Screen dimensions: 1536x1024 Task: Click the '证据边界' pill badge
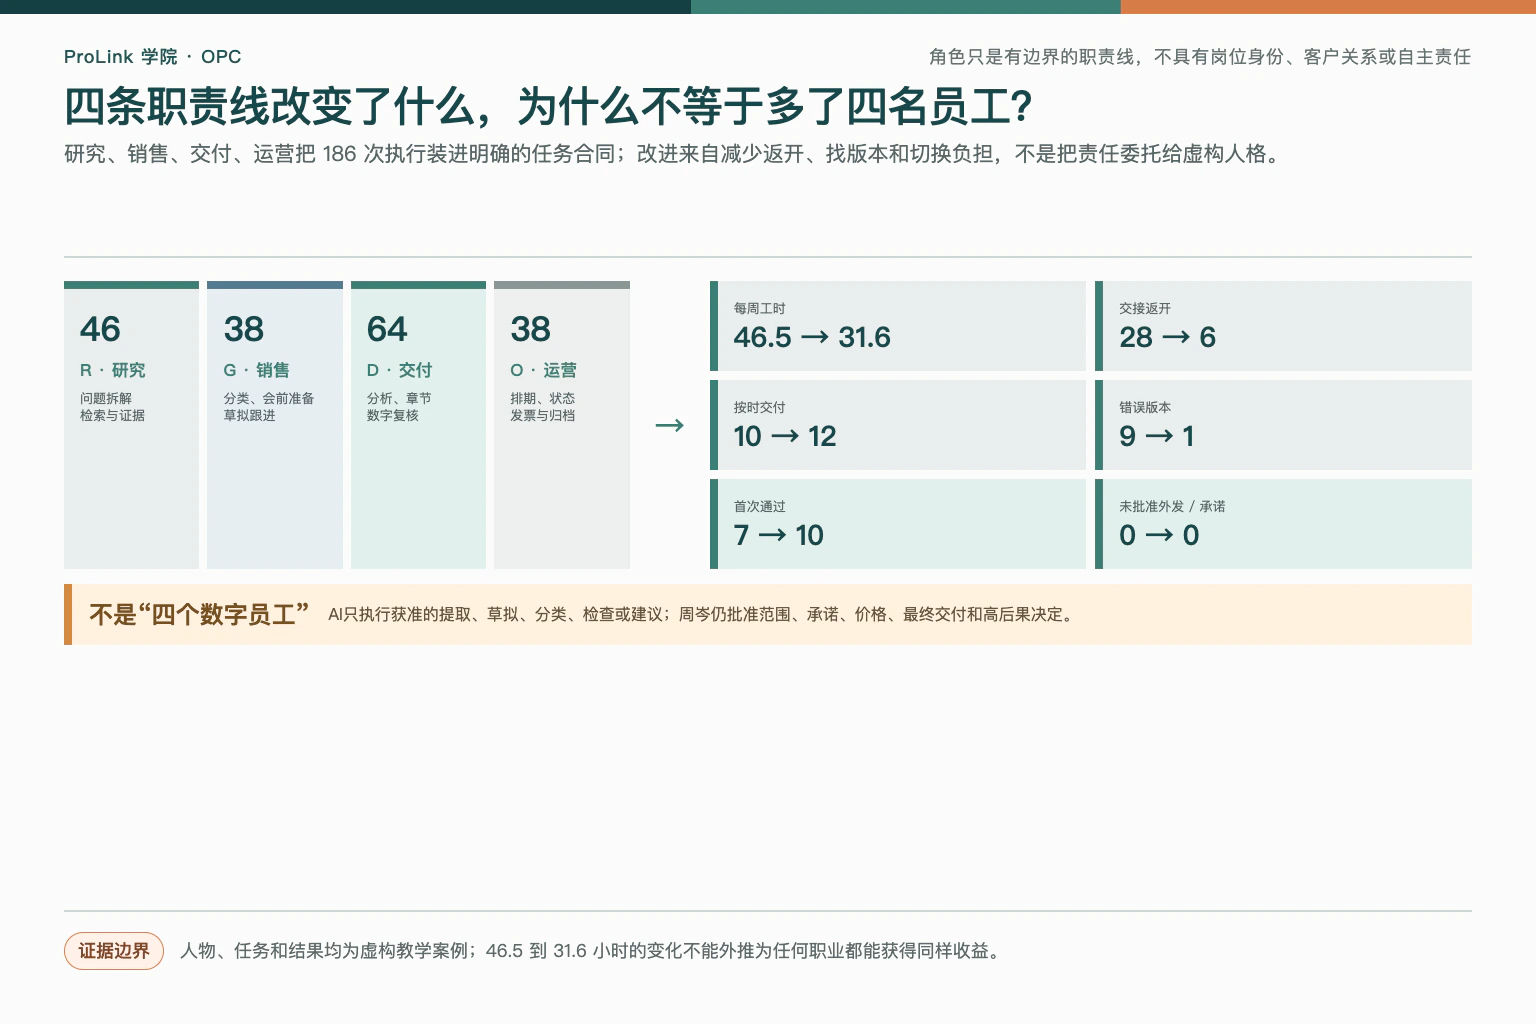pos(114,951)
